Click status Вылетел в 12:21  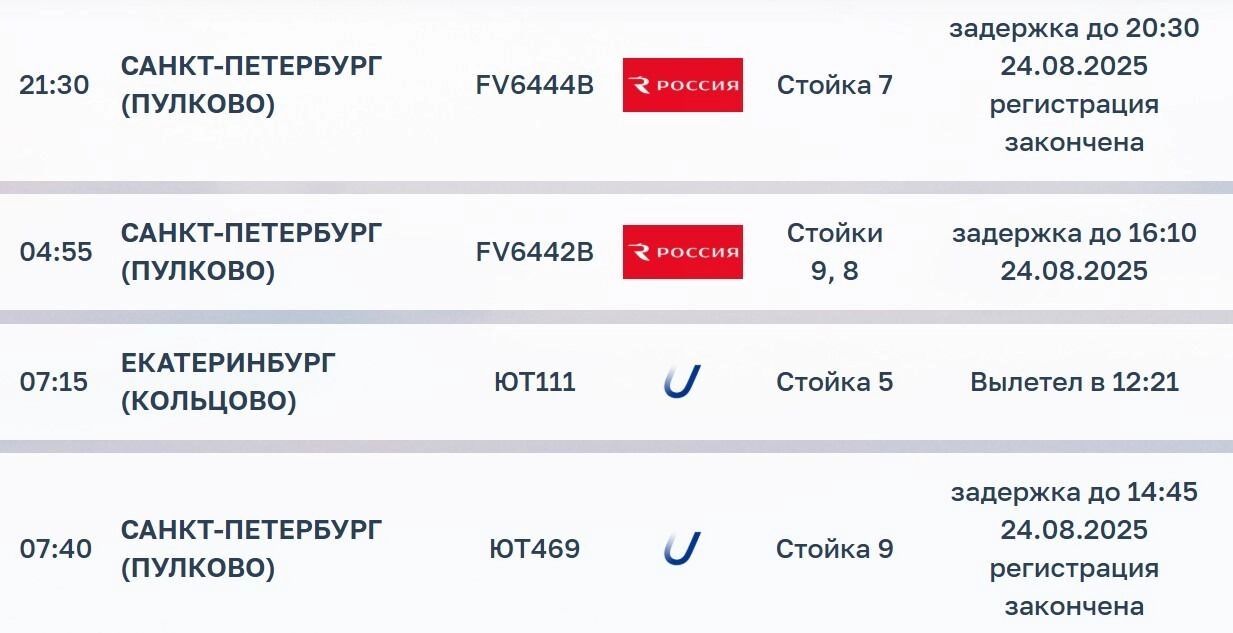coord(1074,382)
